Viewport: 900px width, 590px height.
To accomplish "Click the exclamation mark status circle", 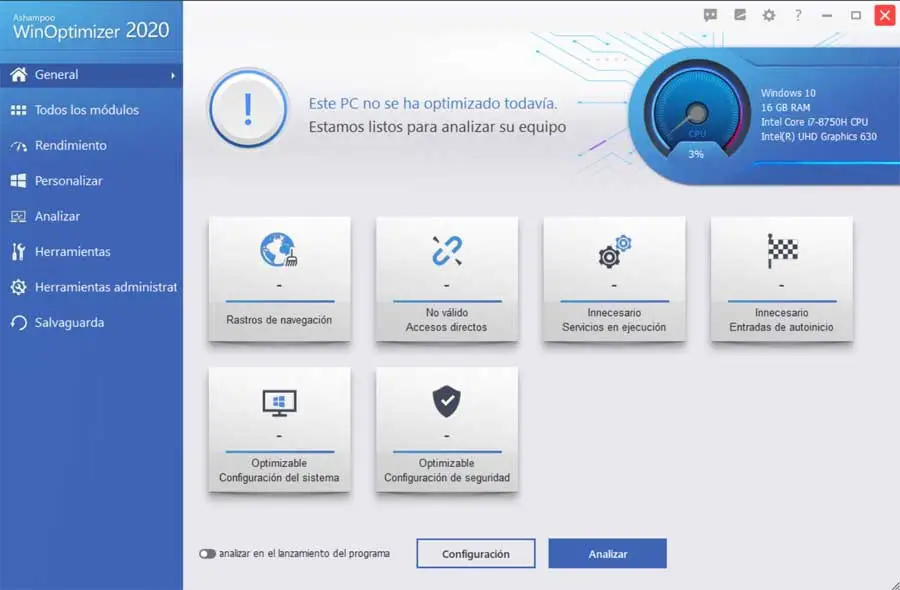I will pyautogui.click(x=248, y=108).
